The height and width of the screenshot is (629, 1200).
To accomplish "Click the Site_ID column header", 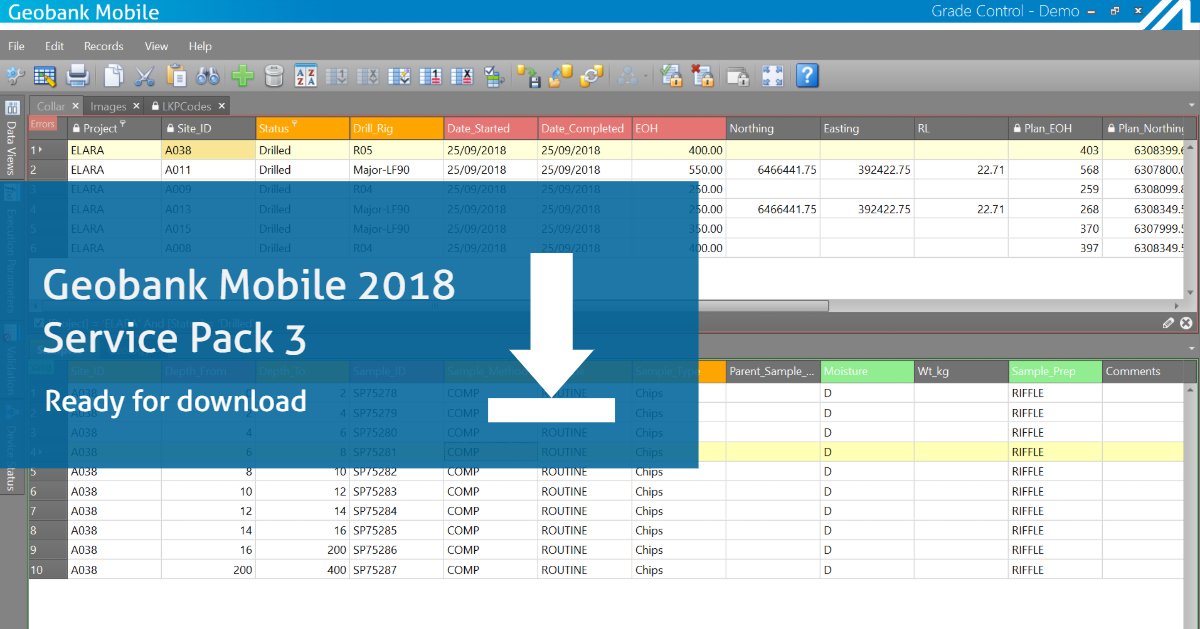I will point(208,128).
